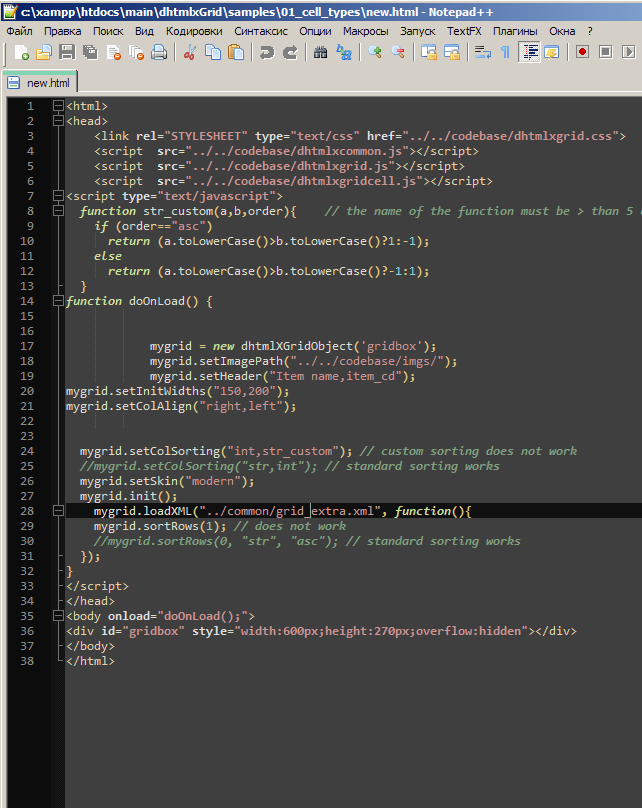
Task: Open the Плагины menu
Action: [515, 31]
